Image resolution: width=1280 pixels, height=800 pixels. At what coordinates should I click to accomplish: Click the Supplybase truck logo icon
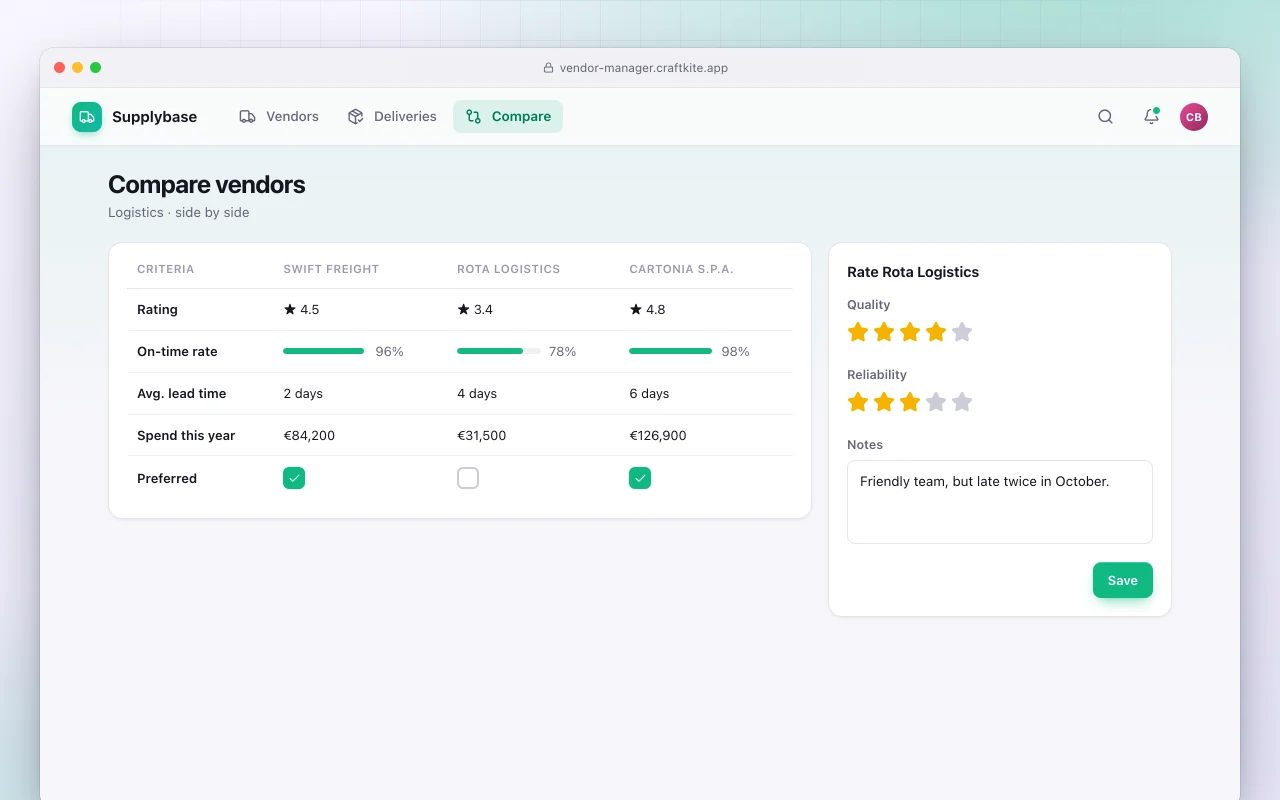[87, 117]
